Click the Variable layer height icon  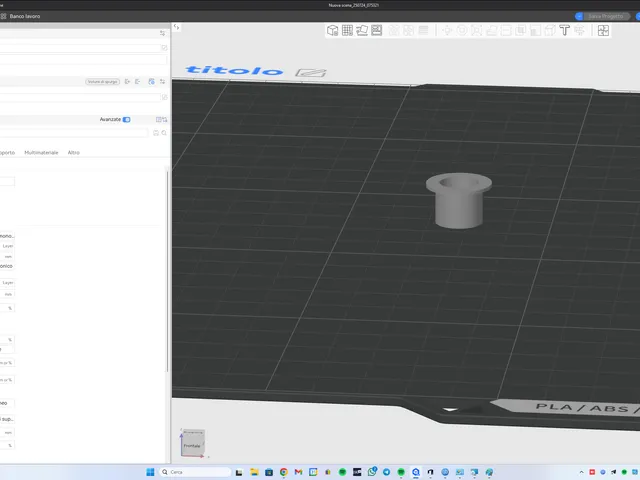(424, 31)
